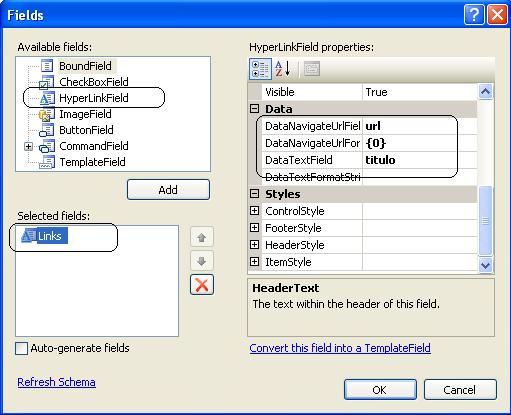Switch to Alphabetical sort icon

tap(283, 69)
